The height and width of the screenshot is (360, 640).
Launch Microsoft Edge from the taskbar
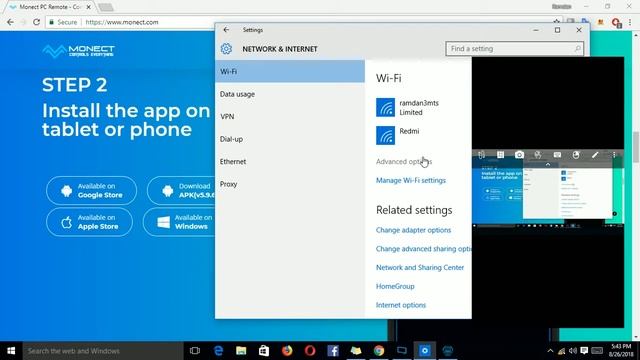[x=218, y=351]
